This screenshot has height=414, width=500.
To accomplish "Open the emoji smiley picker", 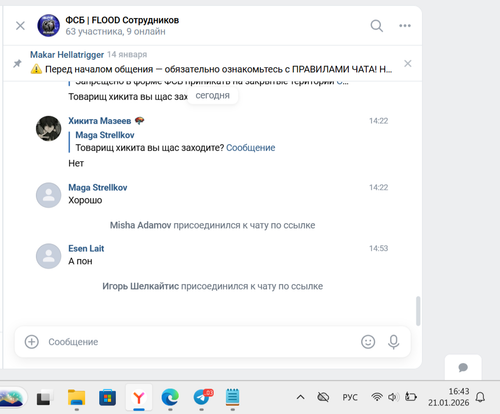I will [368, 342].
